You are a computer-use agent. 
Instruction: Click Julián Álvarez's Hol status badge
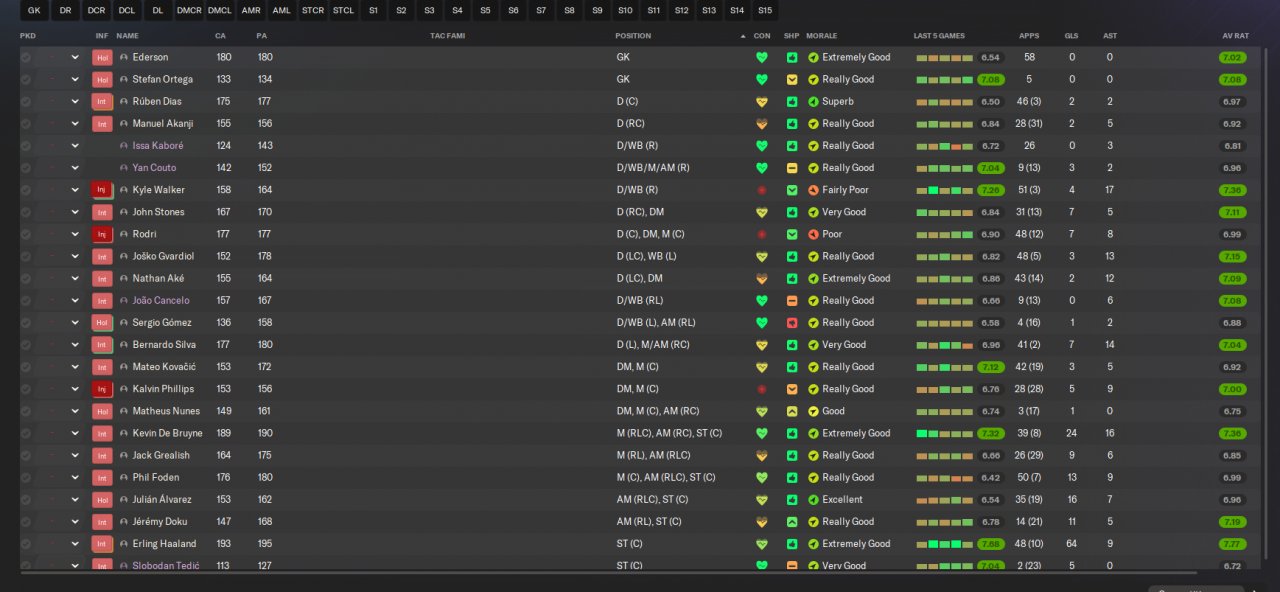coord(102,500)
